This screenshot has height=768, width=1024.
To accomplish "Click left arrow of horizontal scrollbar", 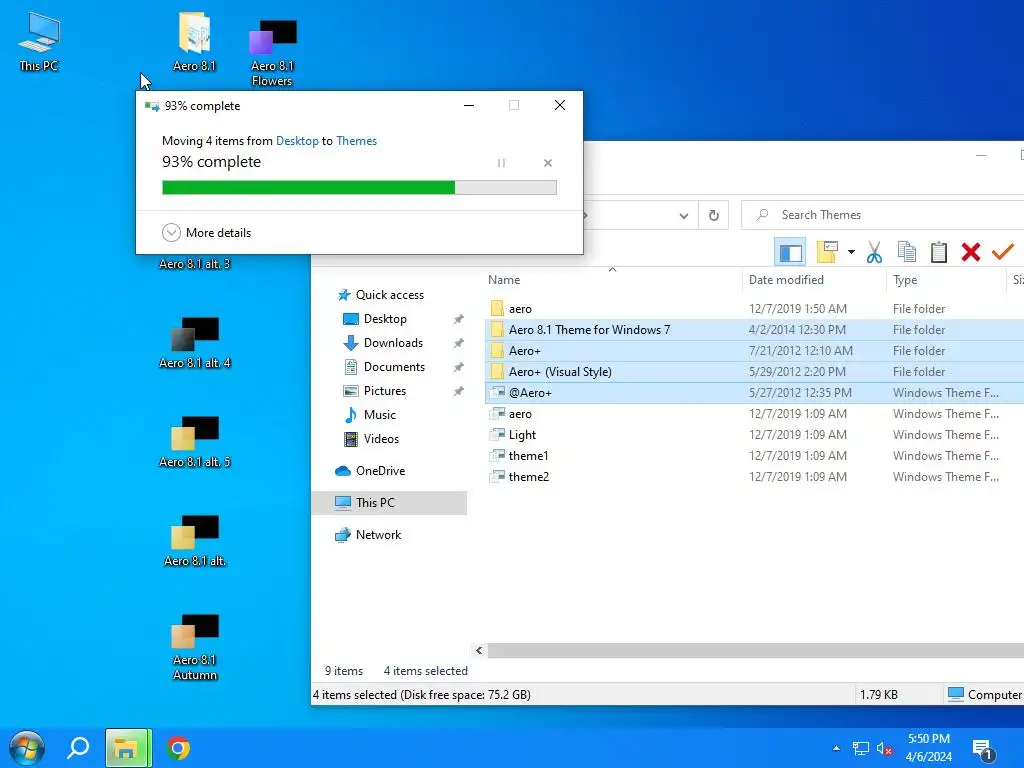I will click(x=479, y=650).
